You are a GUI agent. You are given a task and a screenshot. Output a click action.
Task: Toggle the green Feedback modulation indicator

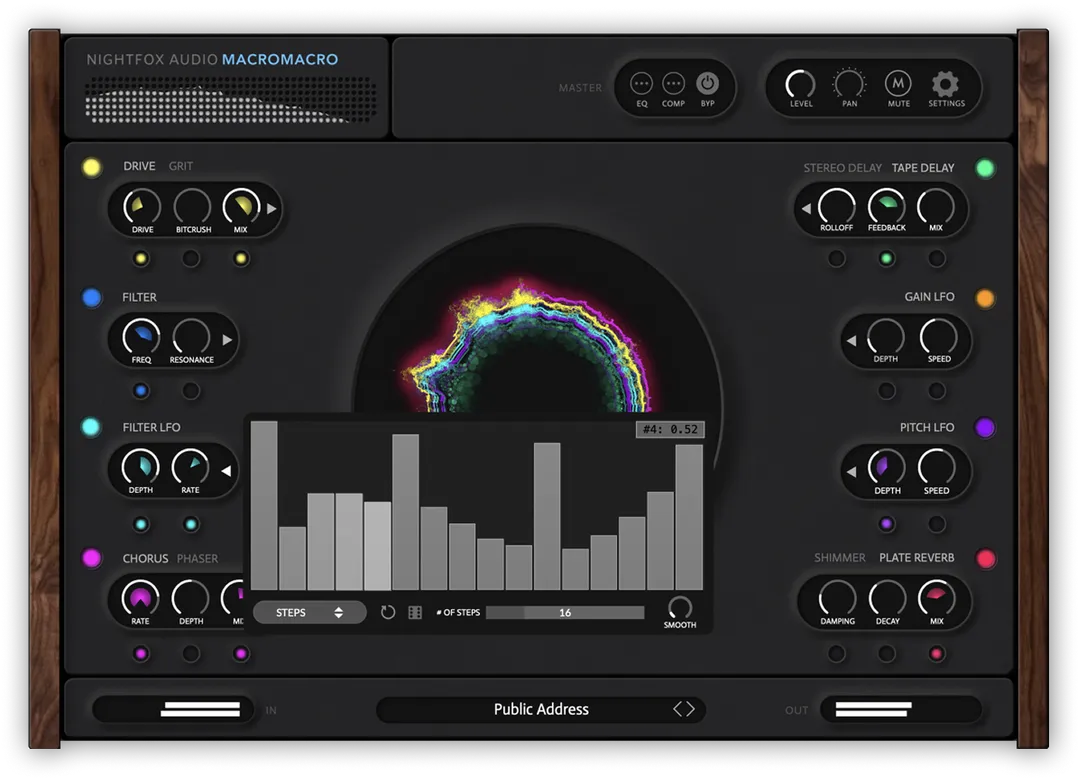coord(886,259)
